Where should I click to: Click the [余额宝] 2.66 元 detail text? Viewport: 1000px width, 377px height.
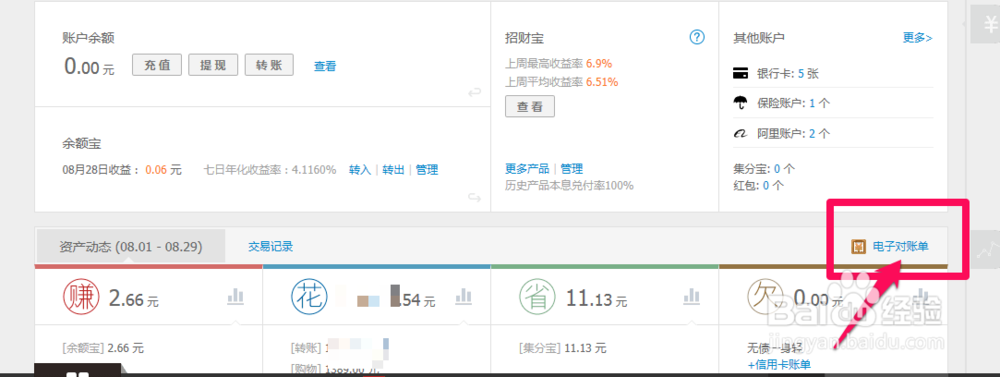tap(103, 348)
